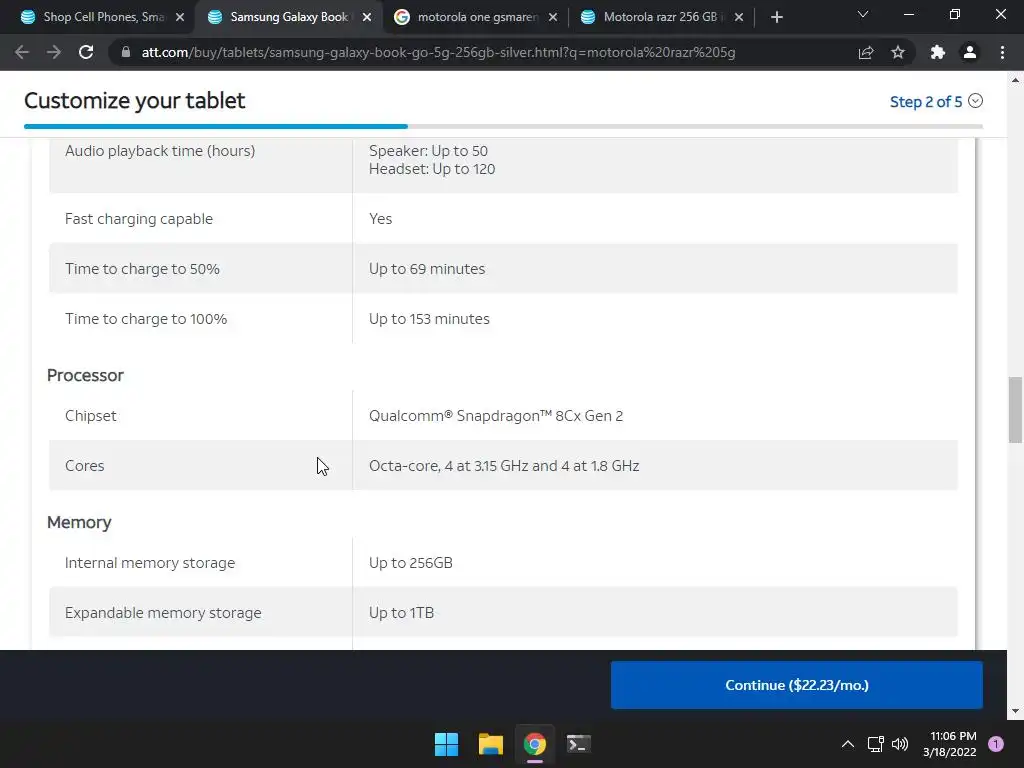Click Qualcomm Snapdragon 8Cx Gen 2 value
Viewport: 1024px width, 768px height.
coord(496,416)
